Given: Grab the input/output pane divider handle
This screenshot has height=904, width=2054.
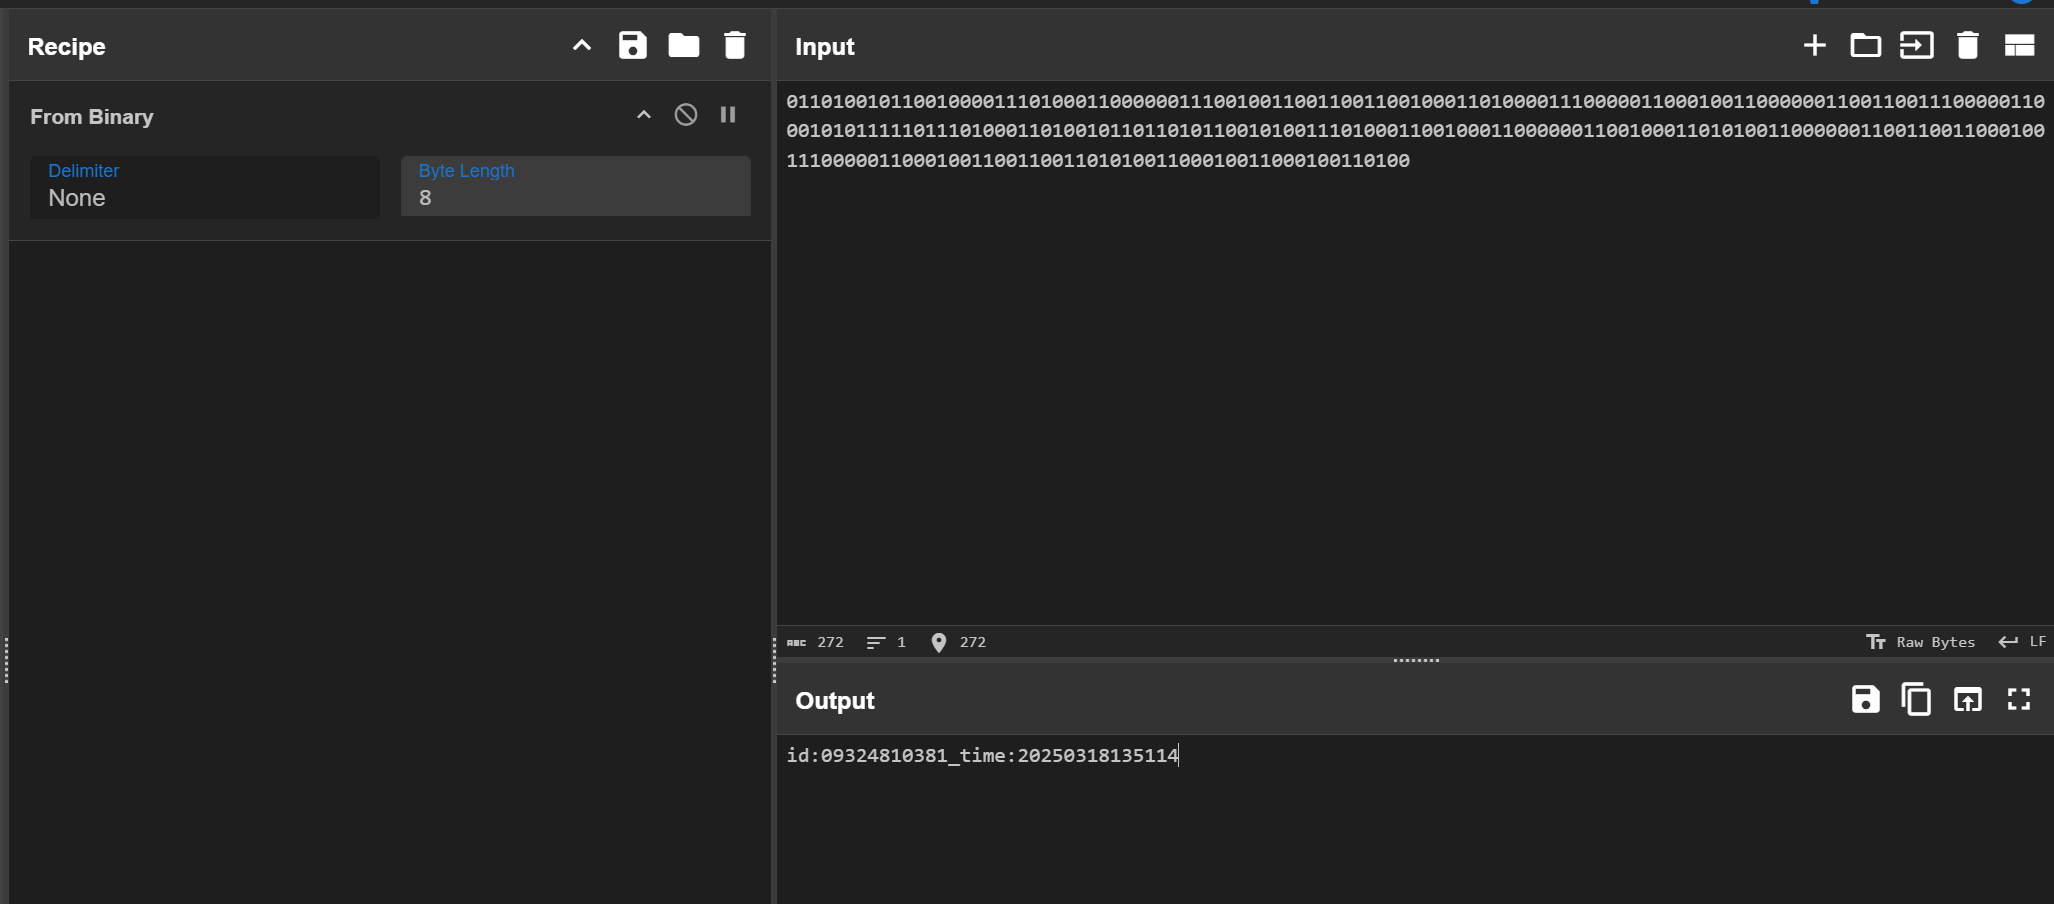Looking at the screenshot, I should pyautogui.click(x=1416, y=660).
